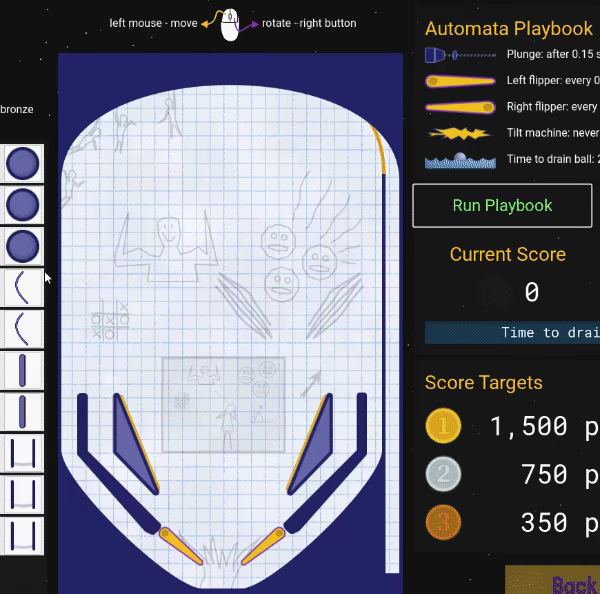Click the 'bronze' label on the left side

17,109
